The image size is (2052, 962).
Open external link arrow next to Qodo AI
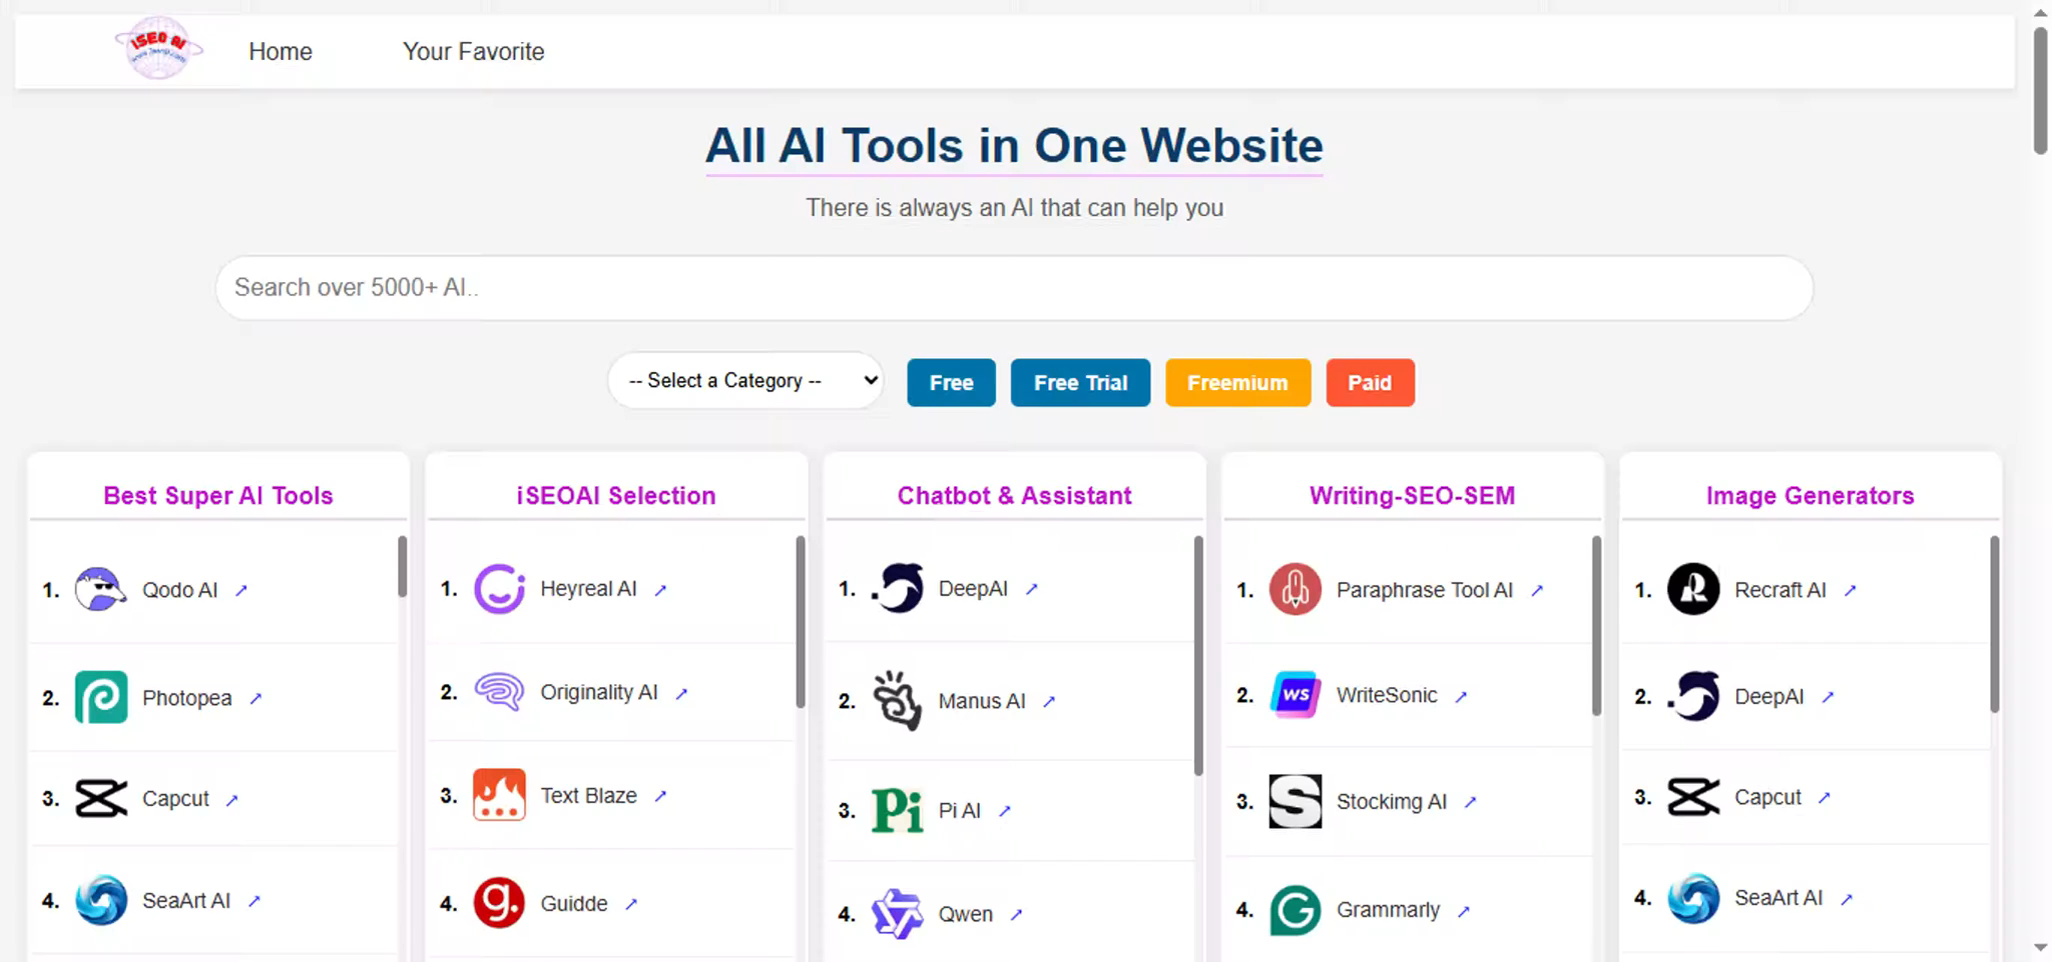click(x=241, y=591)
